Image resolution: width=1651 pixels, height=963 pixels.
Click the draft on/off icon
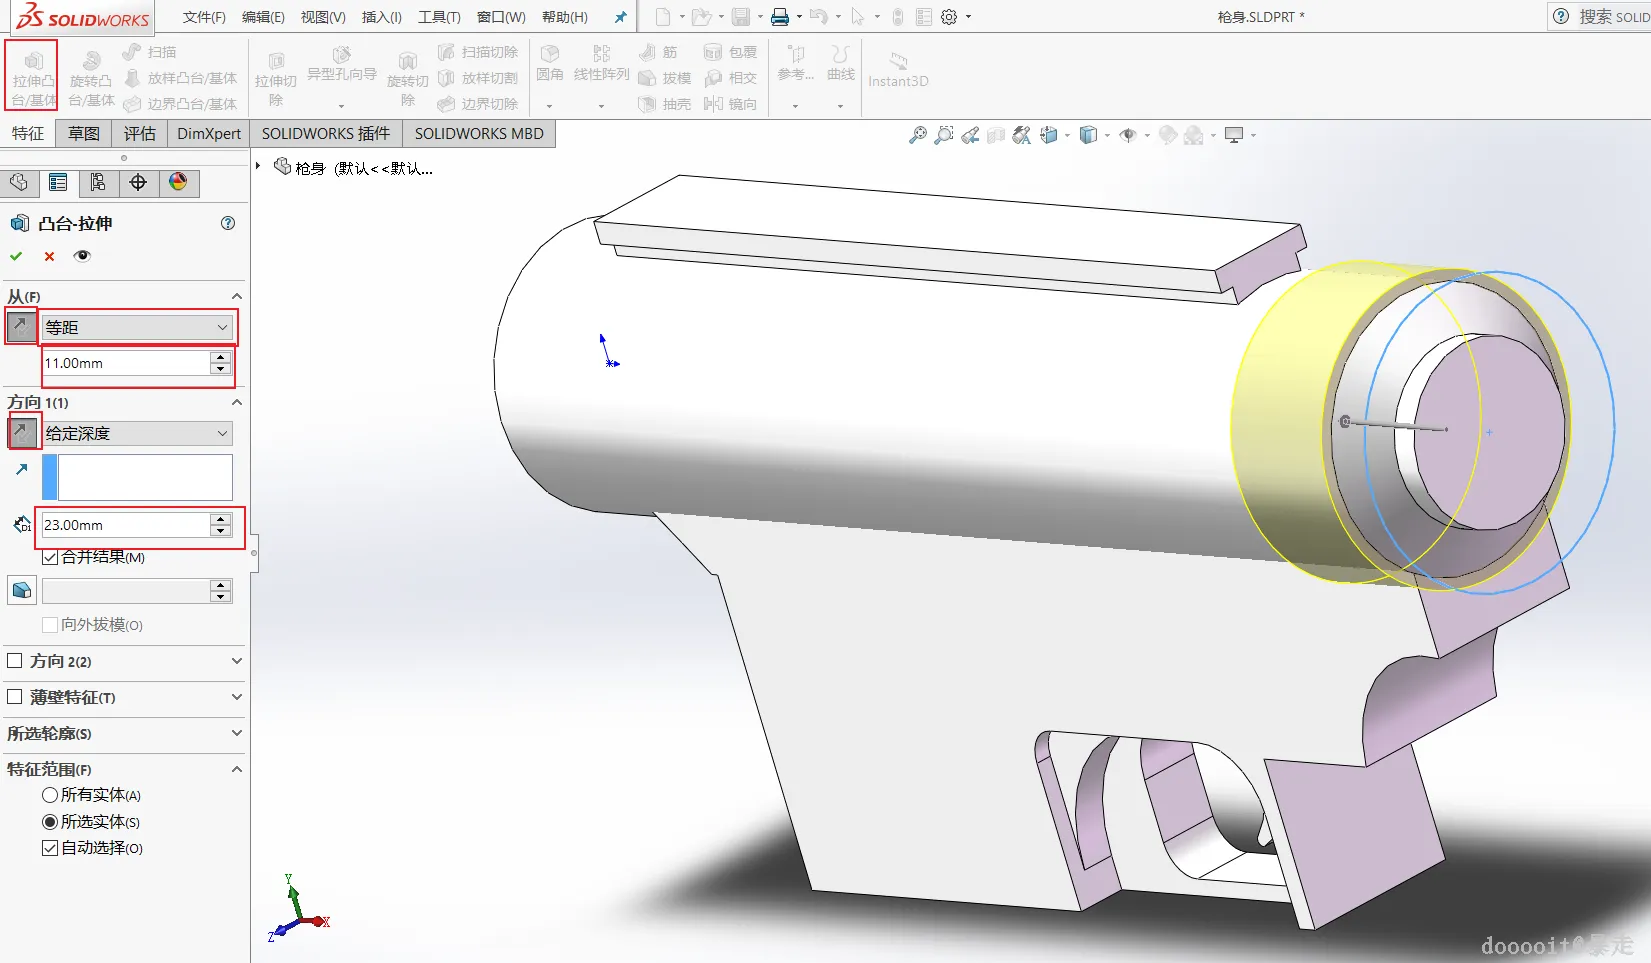click(x=22, y=591)
